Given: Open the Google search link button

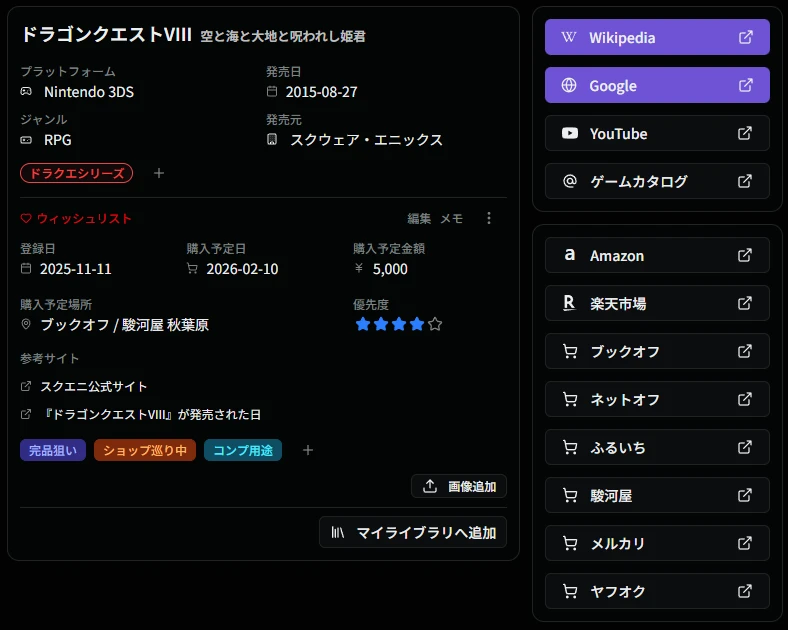Looking at the screenshot, I should tap(657, 85).
